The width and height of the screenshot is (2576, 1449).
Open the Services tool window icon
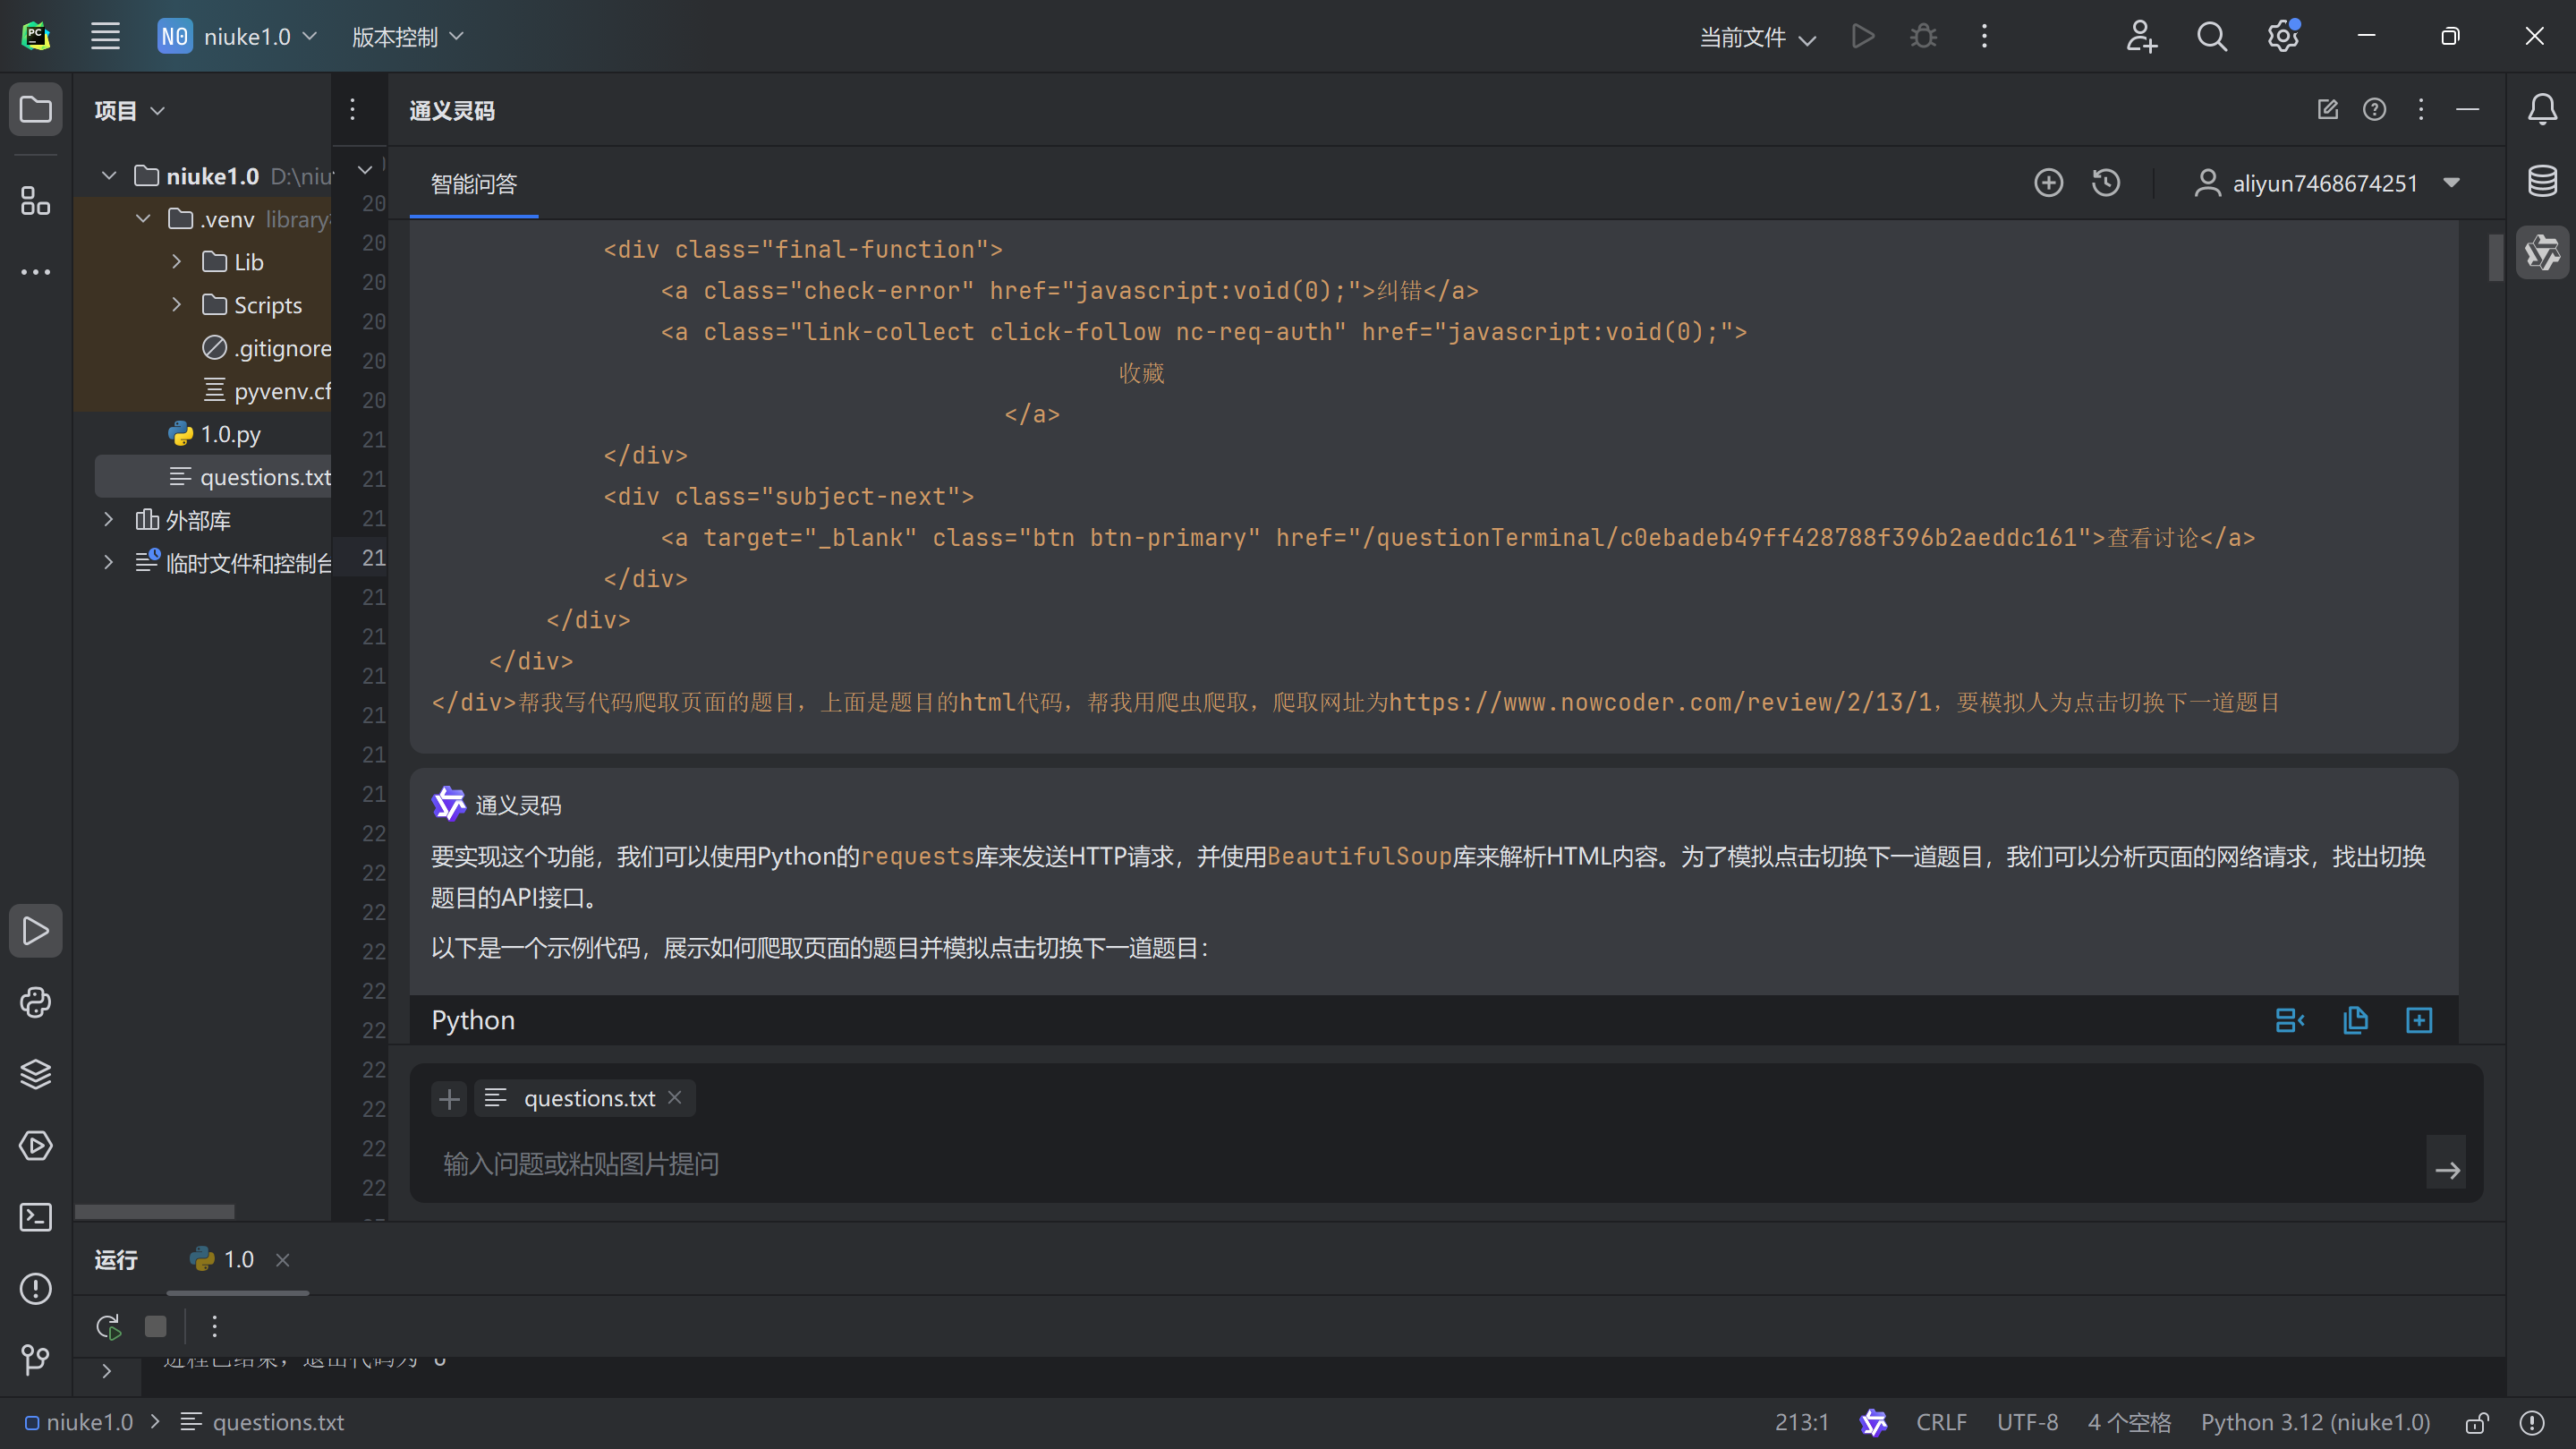[36, 1146]
